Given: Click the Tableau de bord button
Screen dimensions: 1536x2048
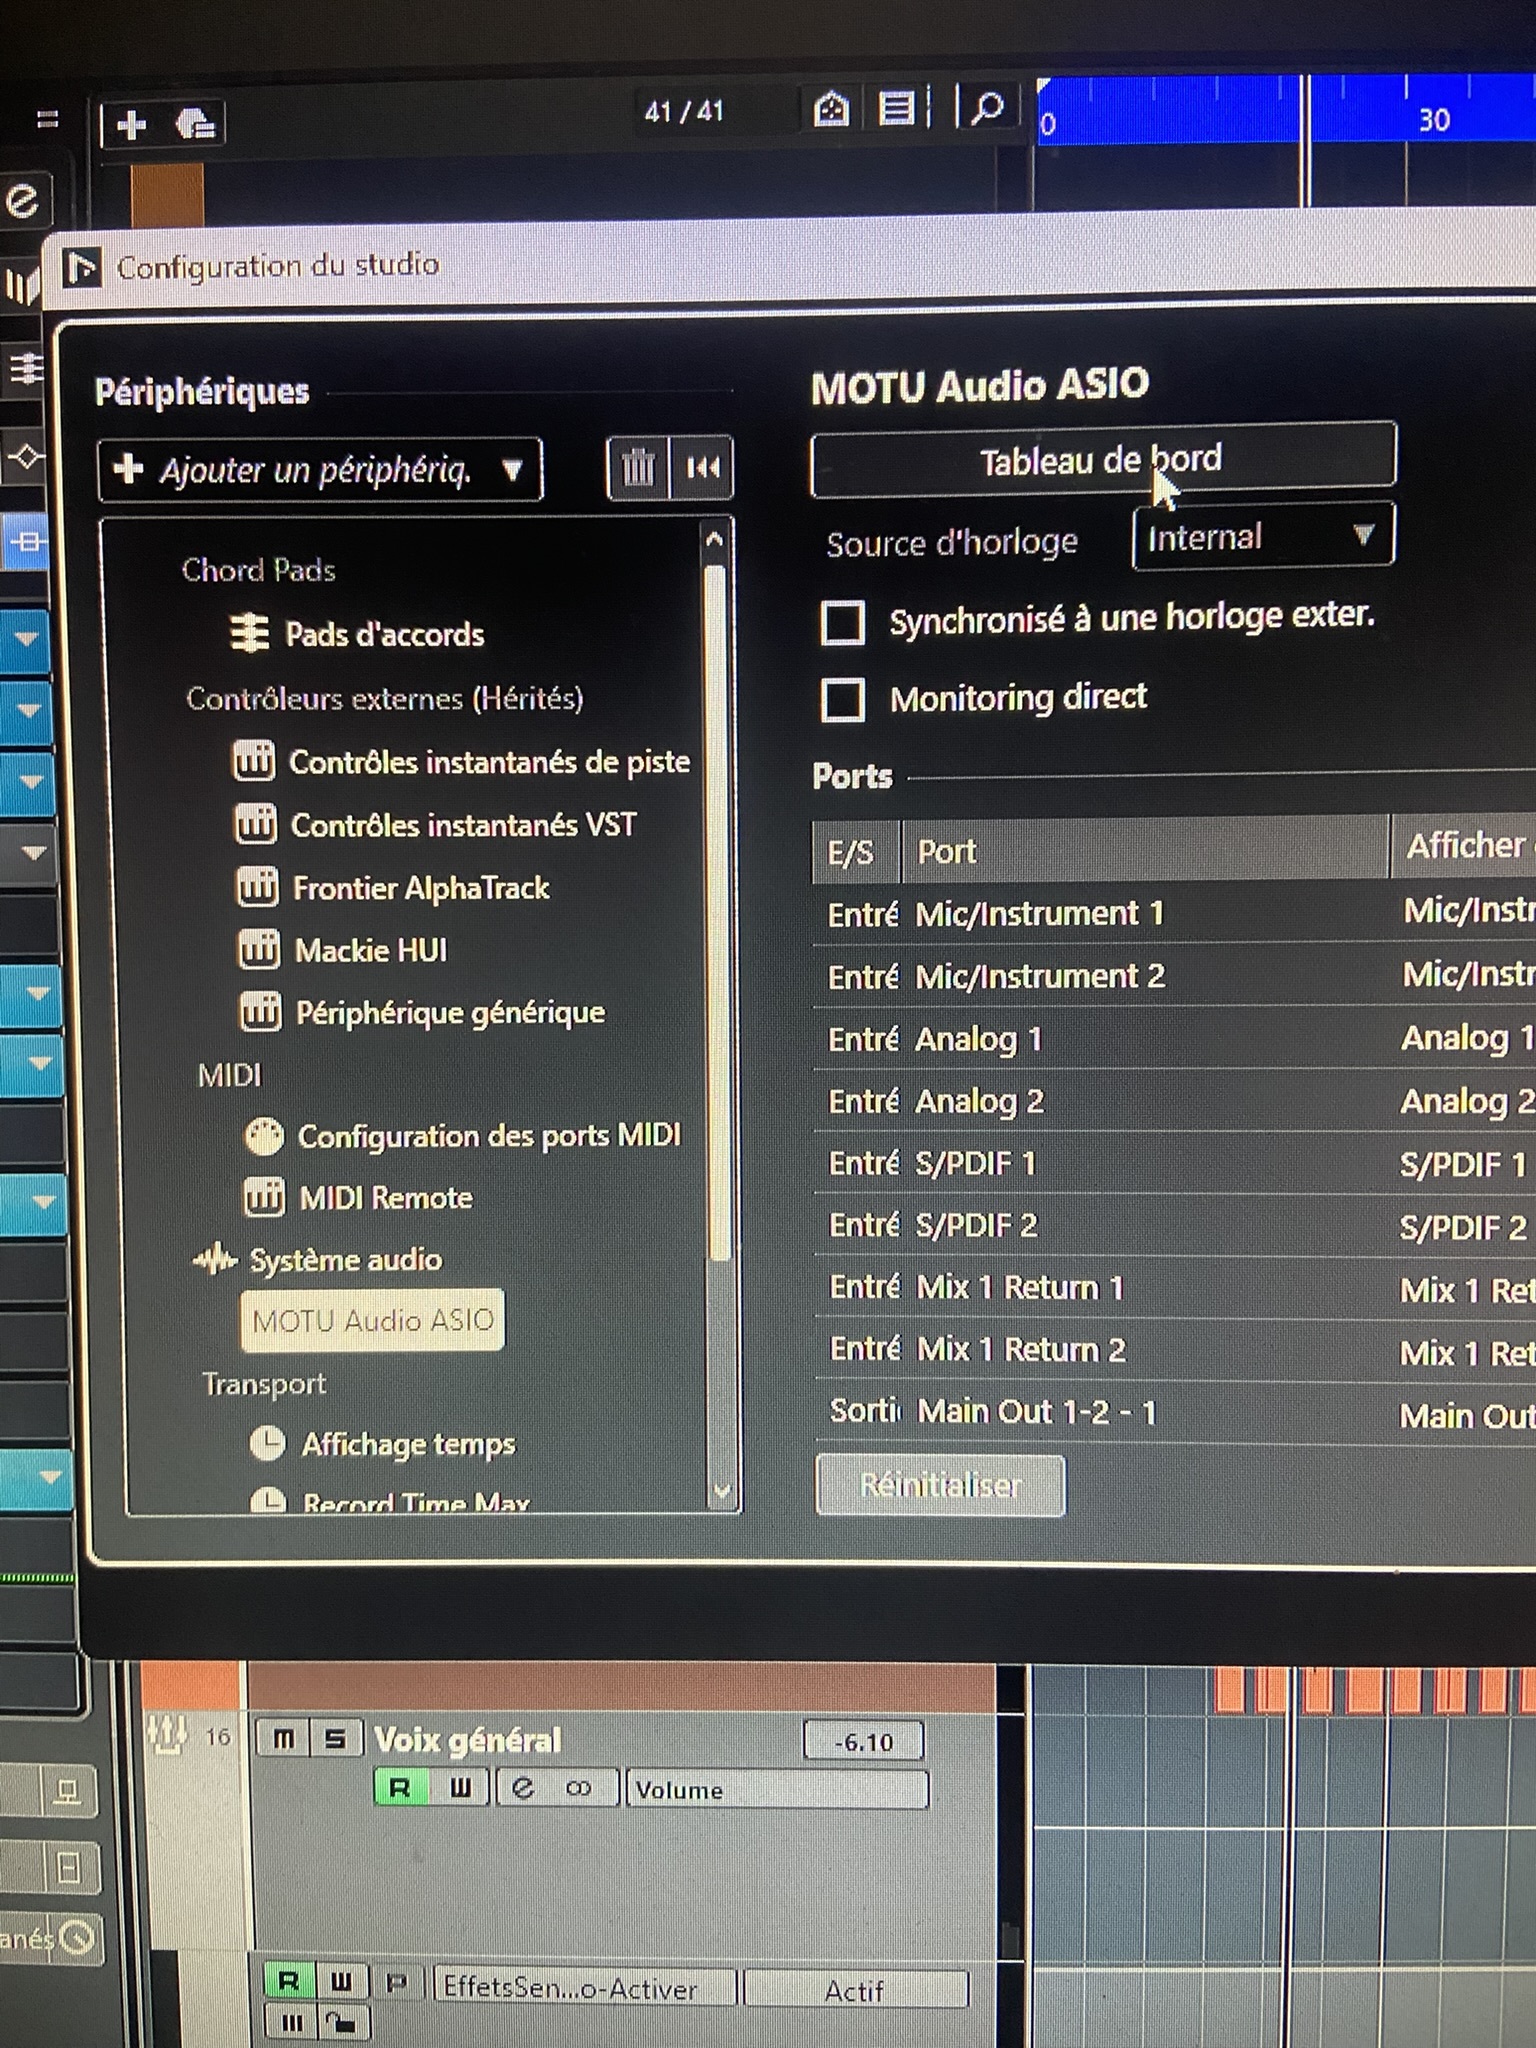Looking at the screenshot, I should [x=1102, y=461].
